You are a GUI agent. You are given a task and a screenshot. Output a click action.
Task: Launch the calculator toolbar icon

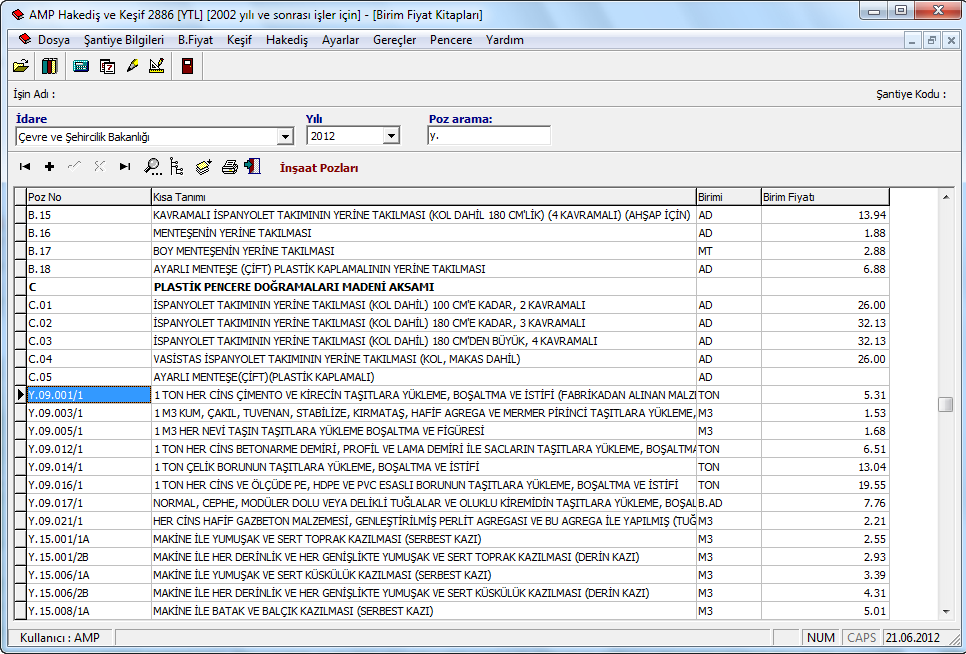point(81,66)
